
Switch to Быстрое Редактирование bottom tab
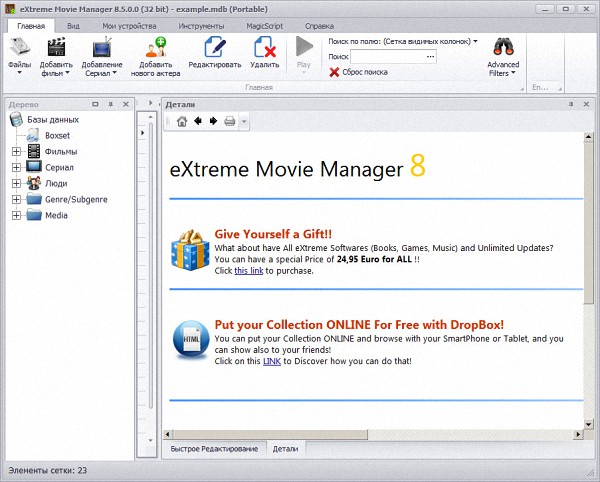coord(214,449)
